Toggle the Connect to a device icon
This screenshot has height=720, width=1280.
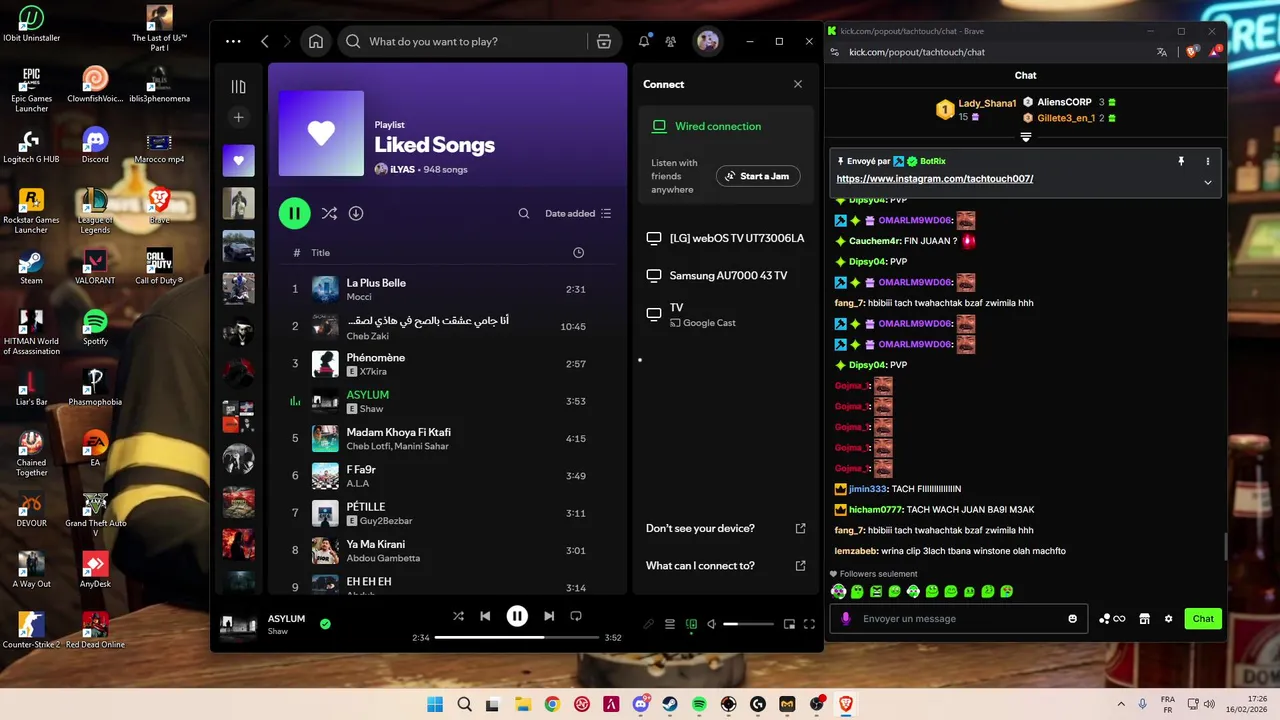pos(691,624)
